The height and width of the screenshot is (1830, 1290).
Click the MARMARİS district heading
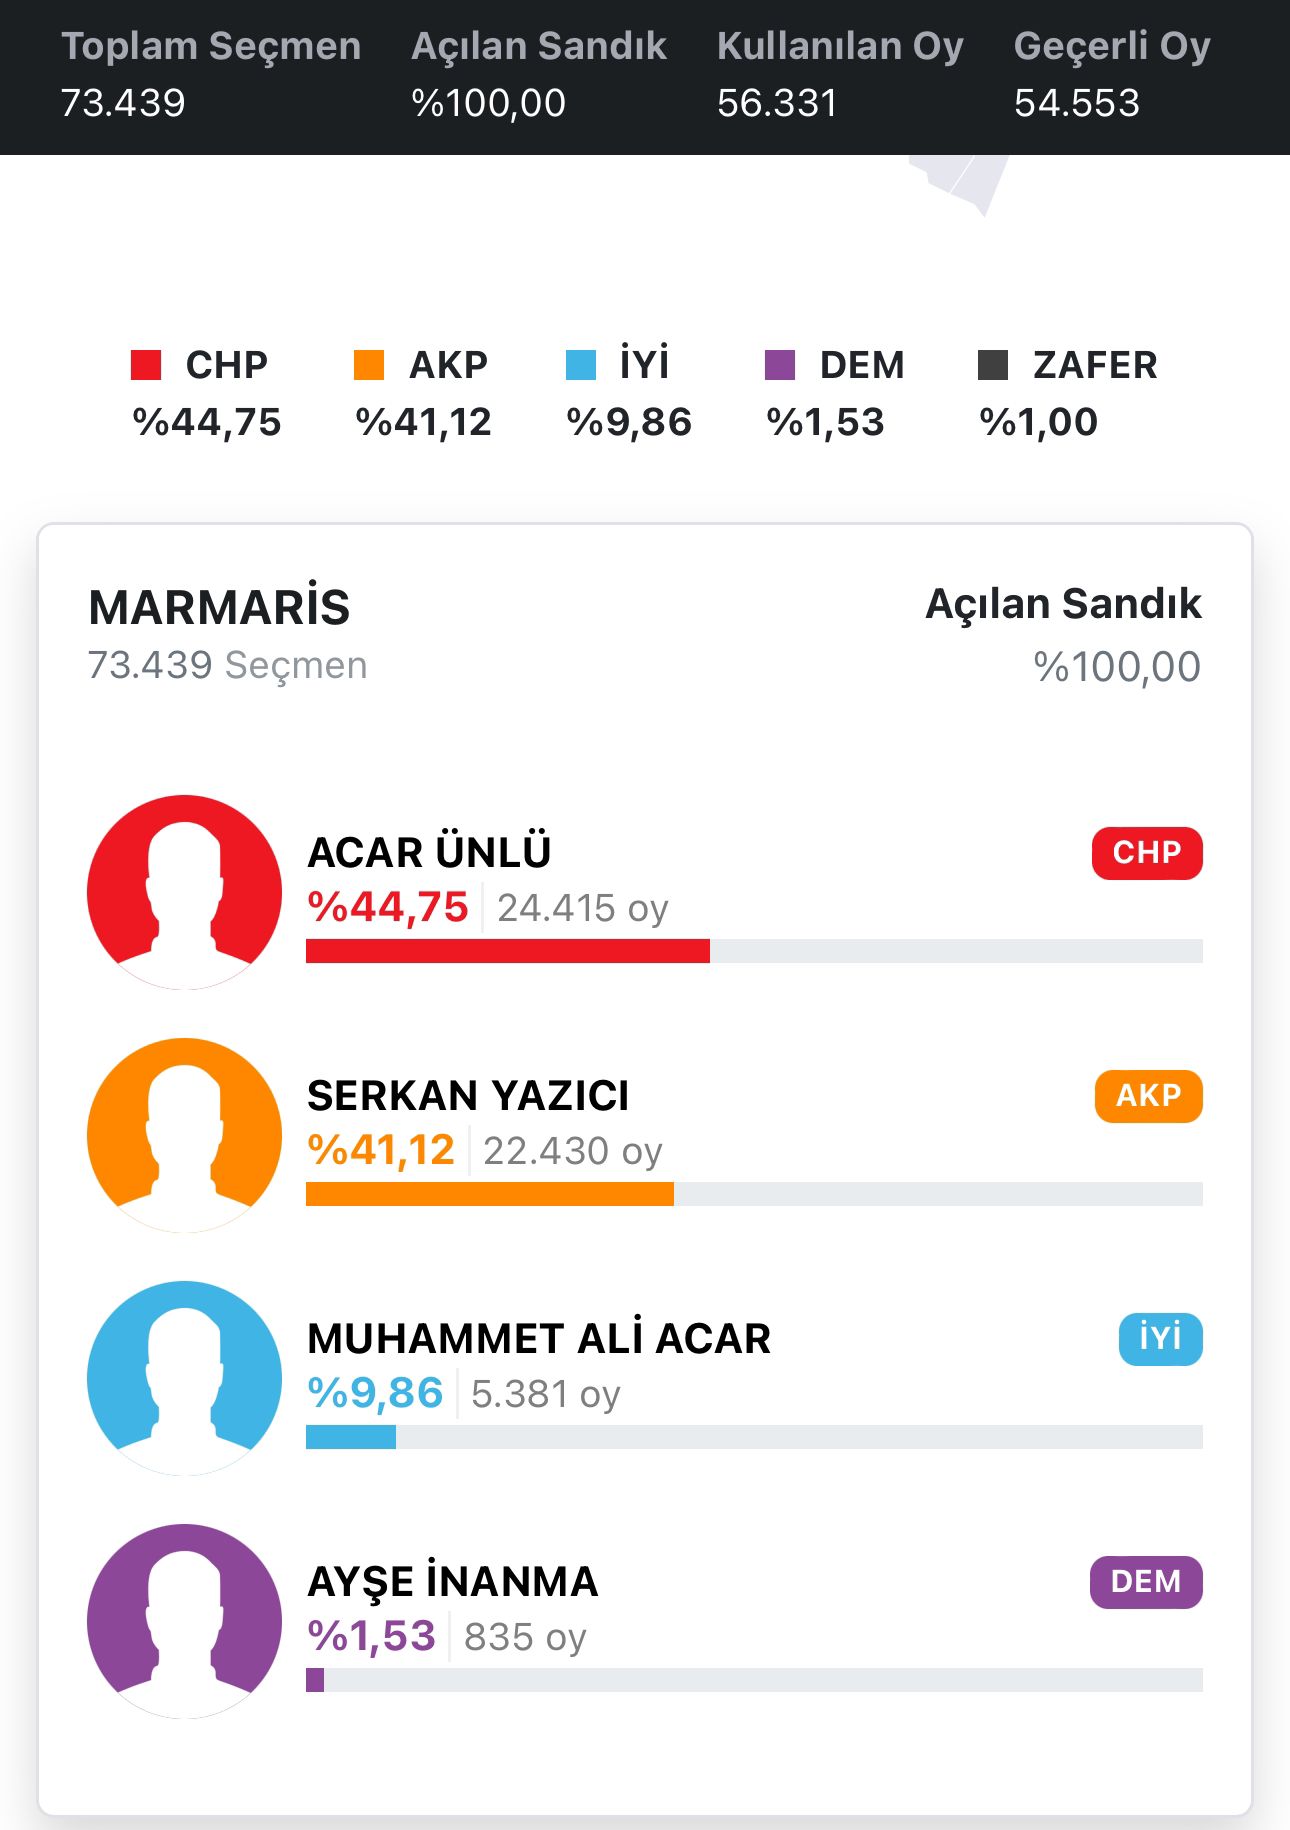click(219, 607)
